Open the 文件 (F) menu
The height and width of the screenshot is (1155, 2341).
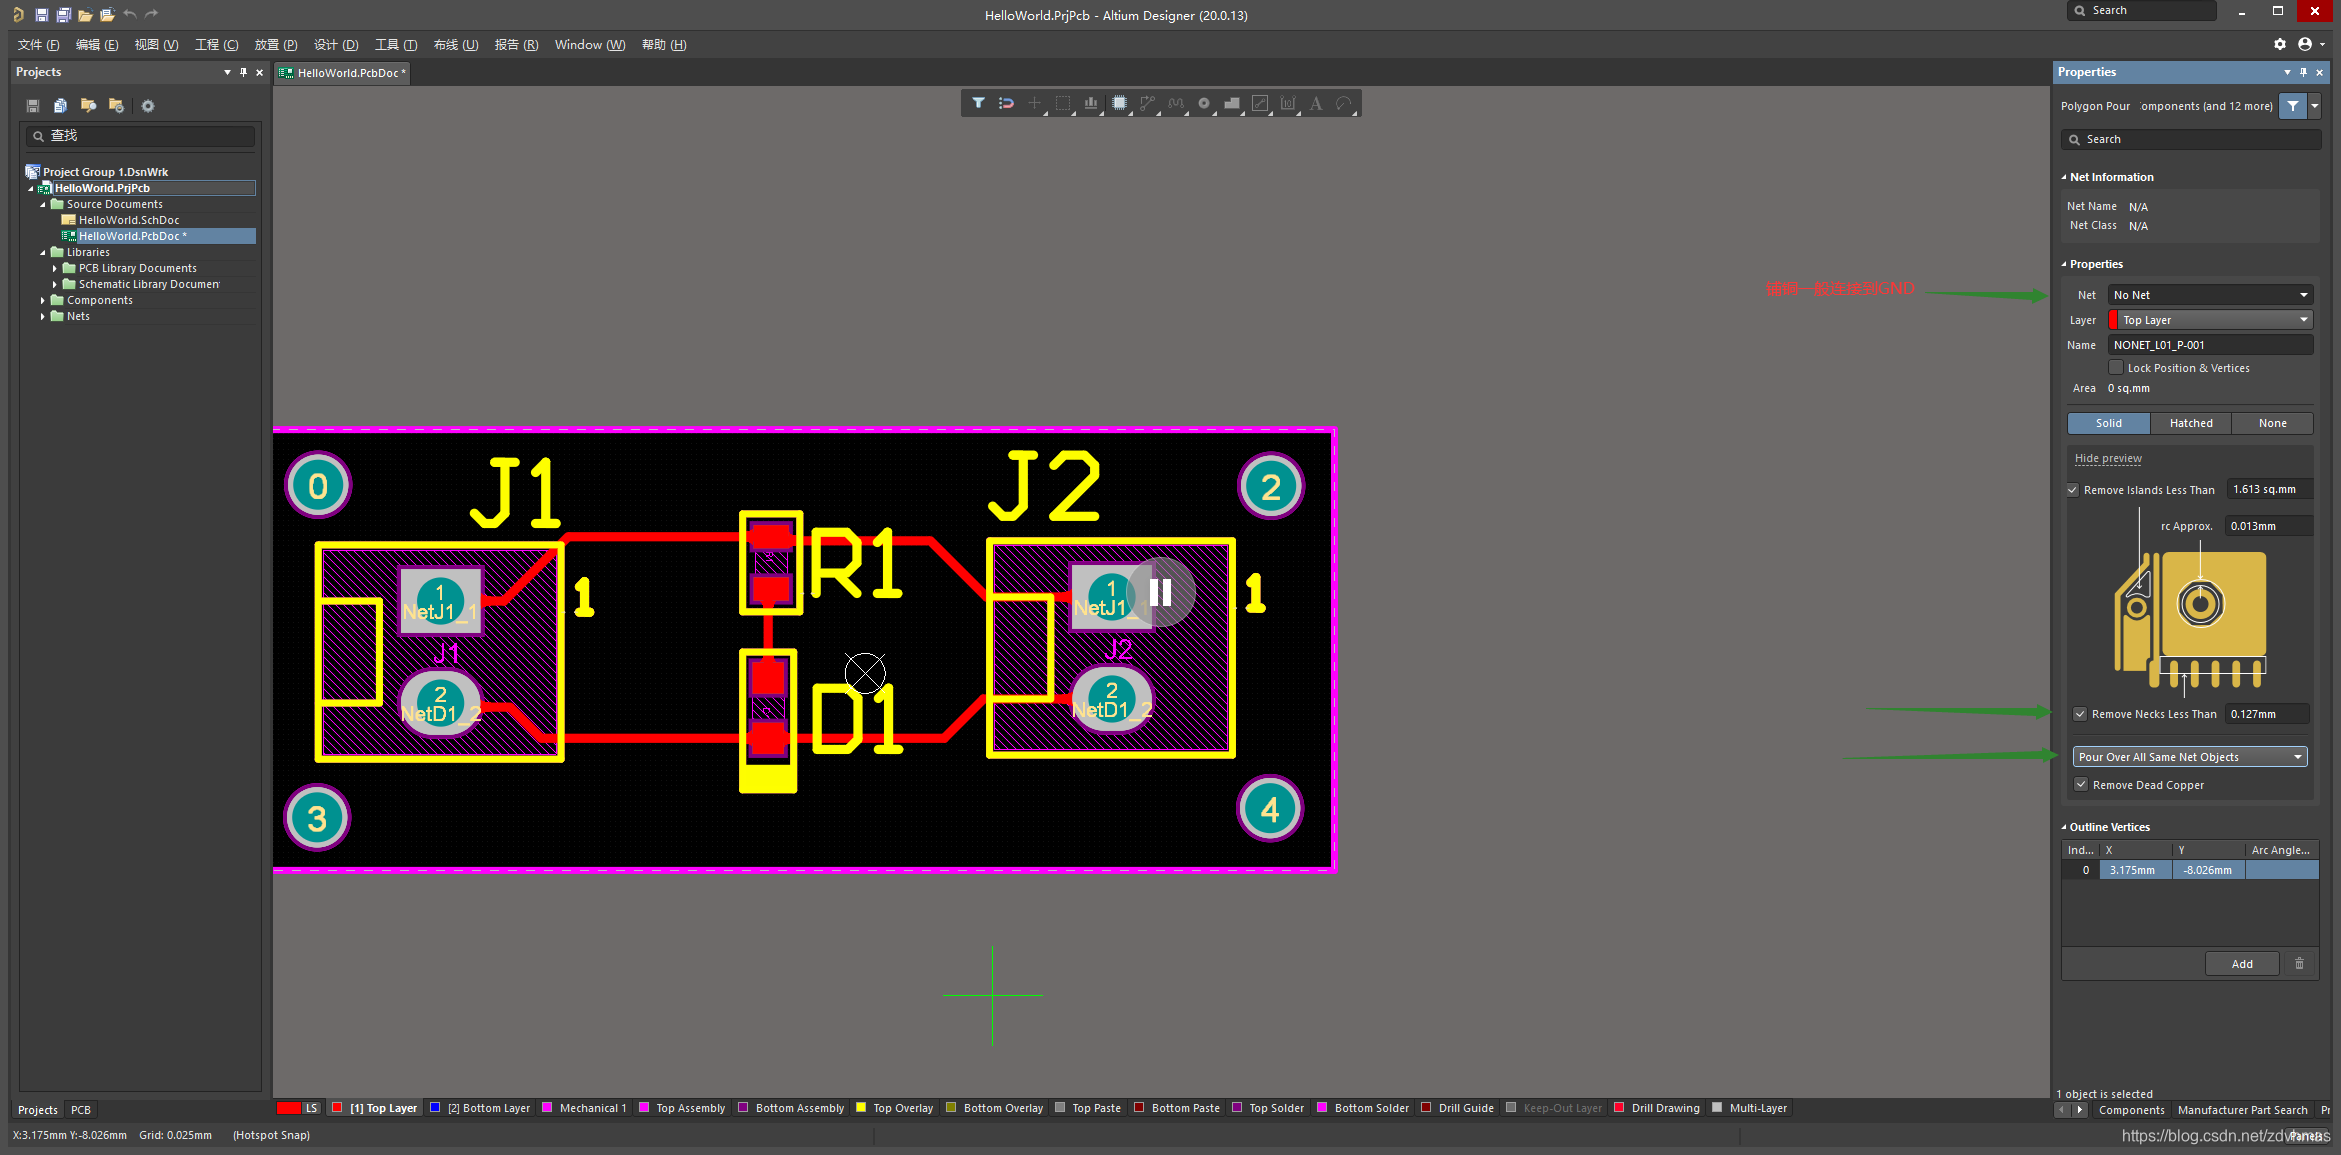pyautogui.click(x=38, y=45)
